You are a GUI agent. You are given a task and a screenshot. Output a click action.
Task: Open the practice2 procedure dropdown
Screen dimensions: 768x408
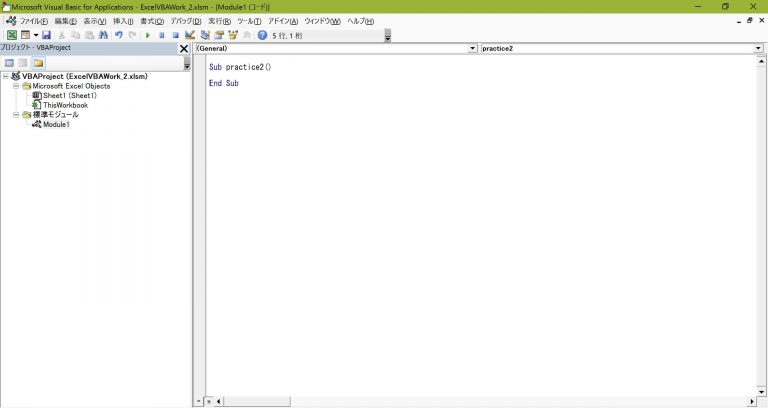point(759,48)
